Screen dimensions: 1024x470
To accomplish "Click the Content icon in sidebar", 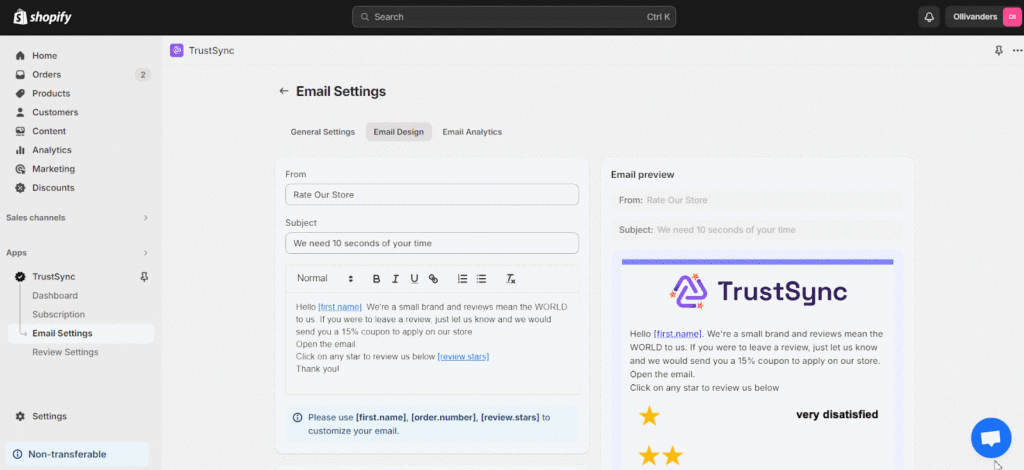I will click(x=20, y=131).
